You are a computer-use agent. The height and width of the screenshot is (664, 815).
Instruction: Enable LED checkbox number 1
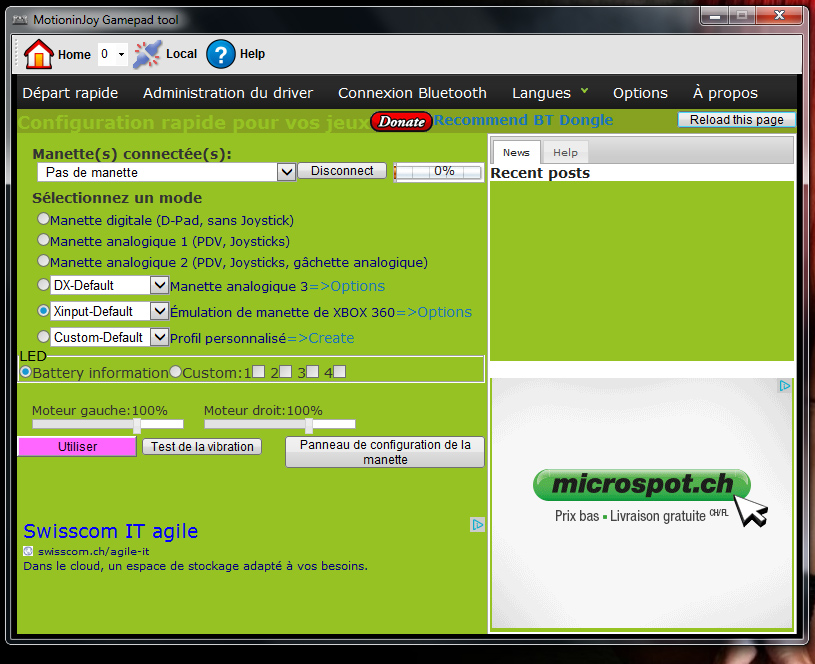pyautogui.click(x=259, y=372)
